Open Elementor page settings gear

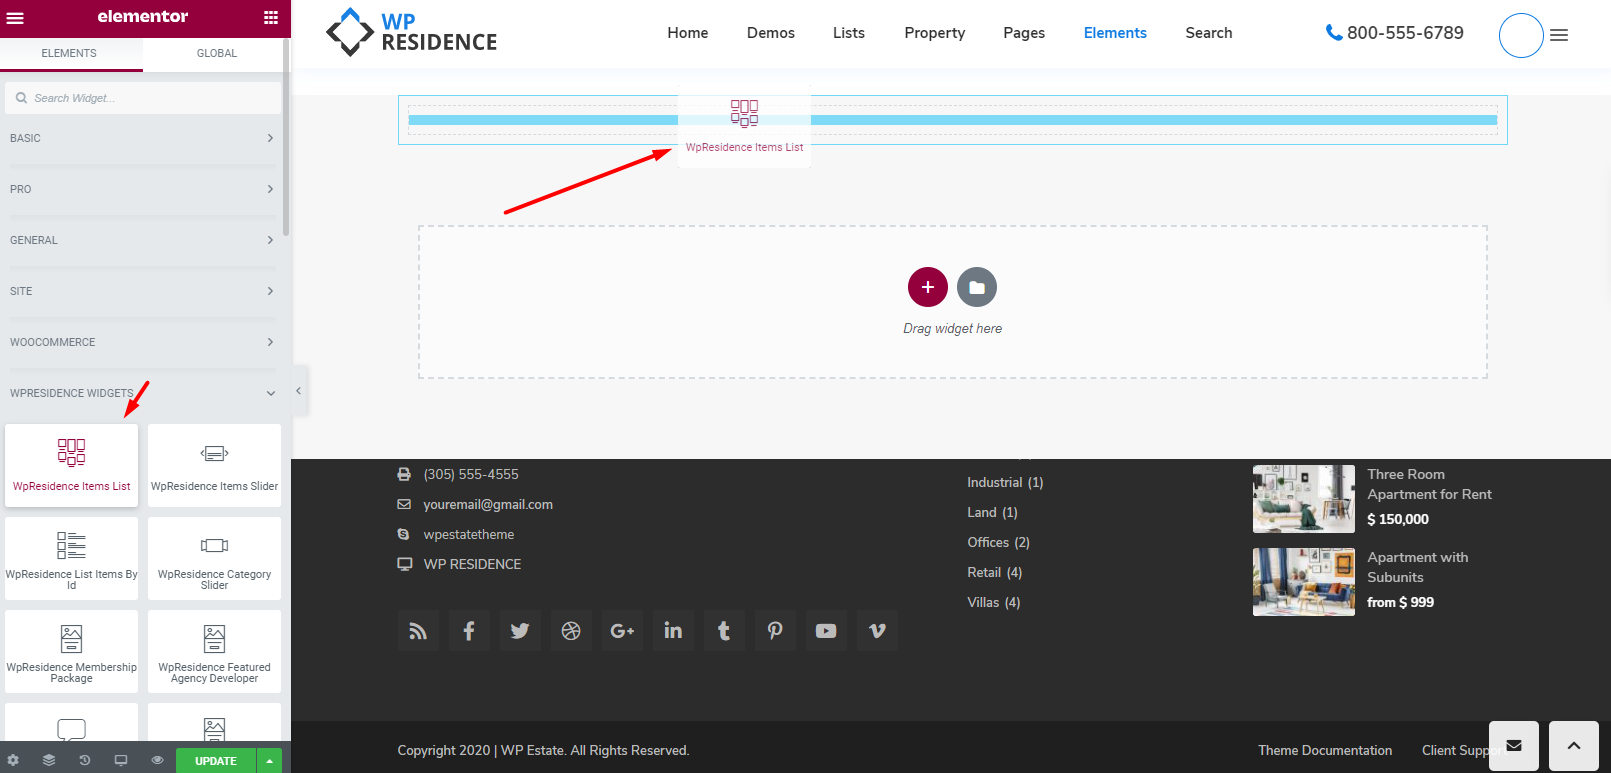[x=13, y=760]
